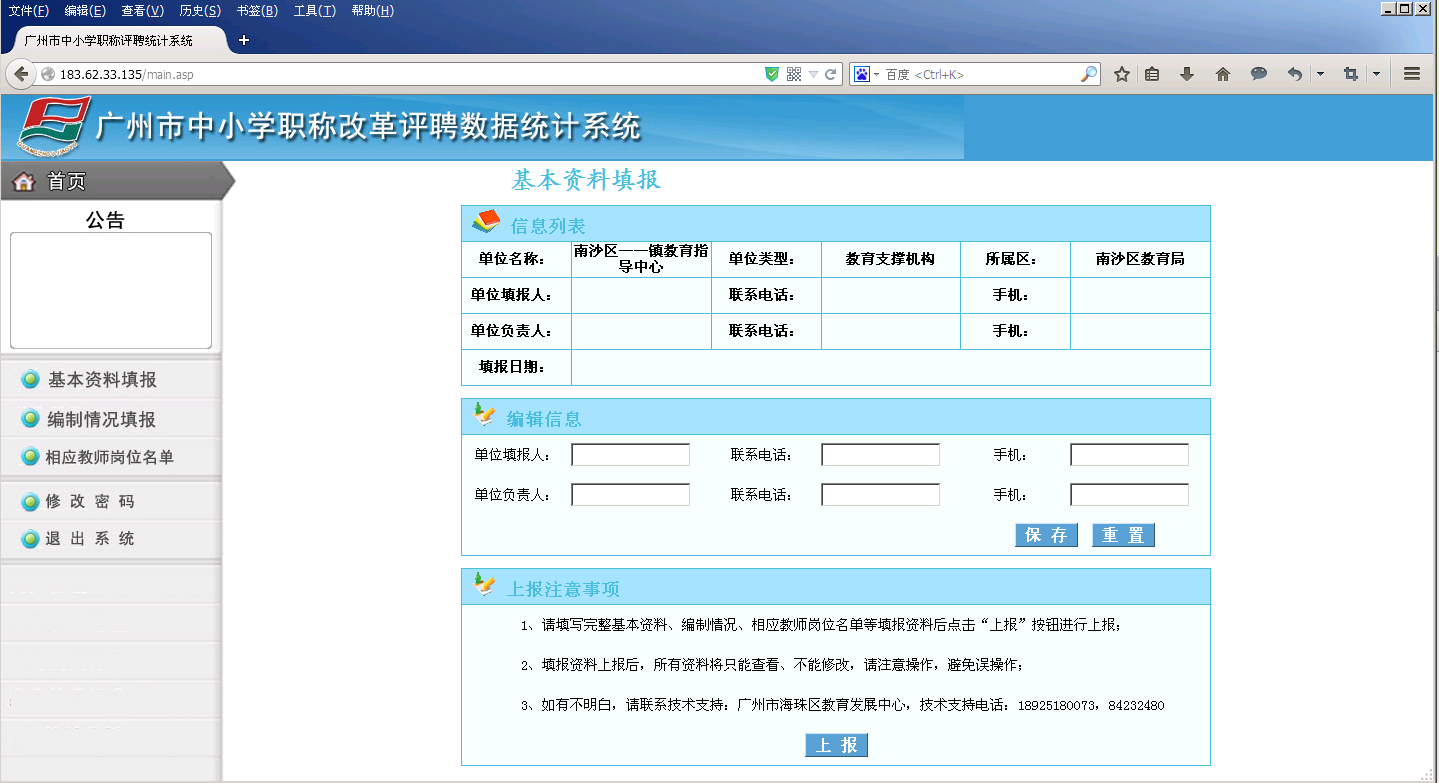1439x783 pixels.
Task: Open the 历史(S) menu
Action: 200,11
